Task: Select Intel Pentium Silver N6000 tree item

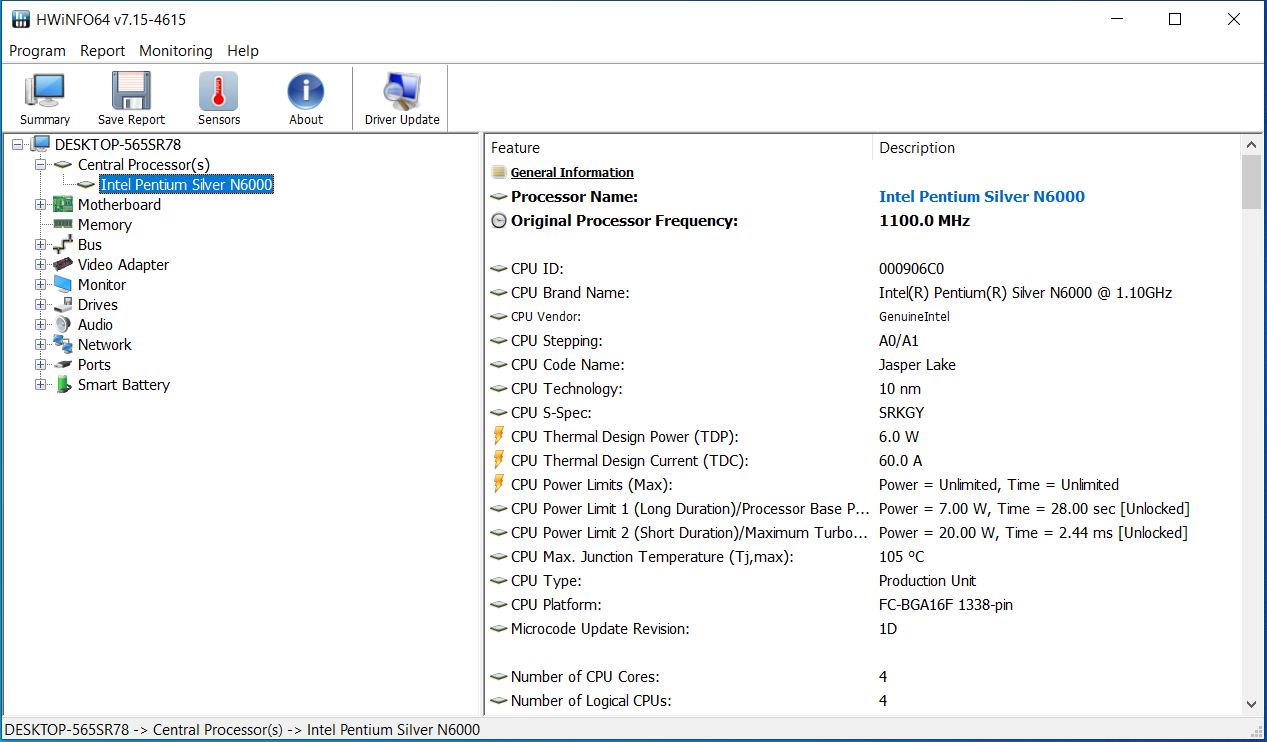Action: coord(186,185)
